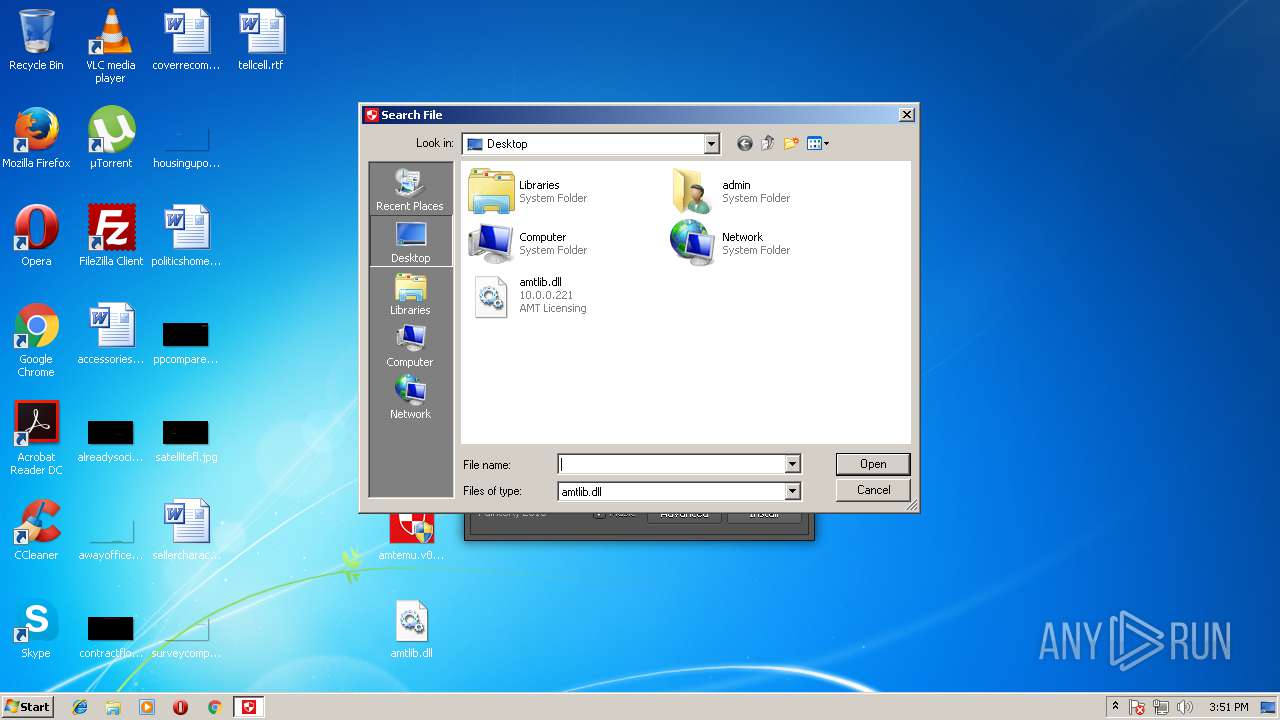Select the ppcompare desktop file
The image size is (1280, 720).
coord(186,341)
